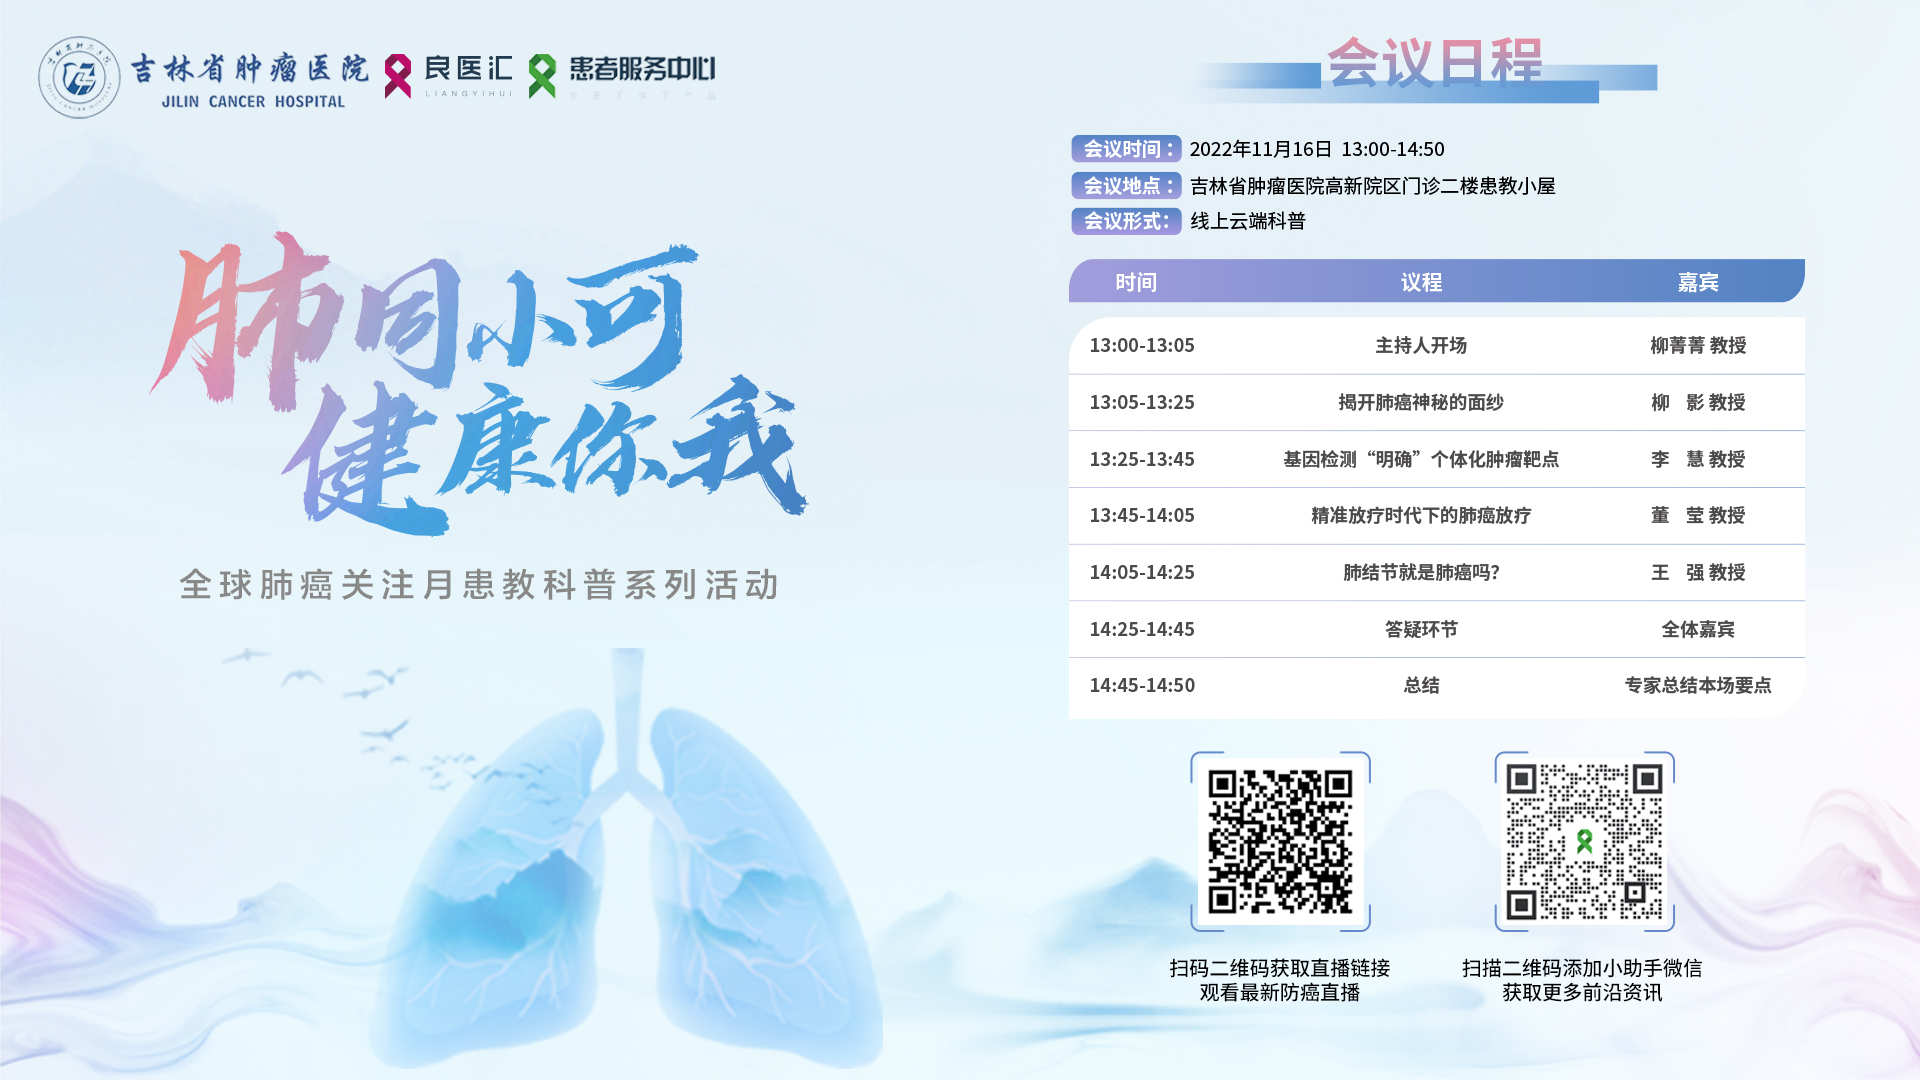This screenshot has width=1920, height=1080.
Task: Click the 吉林省肿瘤医院 hospital name text
Action: tap(250, 68)
